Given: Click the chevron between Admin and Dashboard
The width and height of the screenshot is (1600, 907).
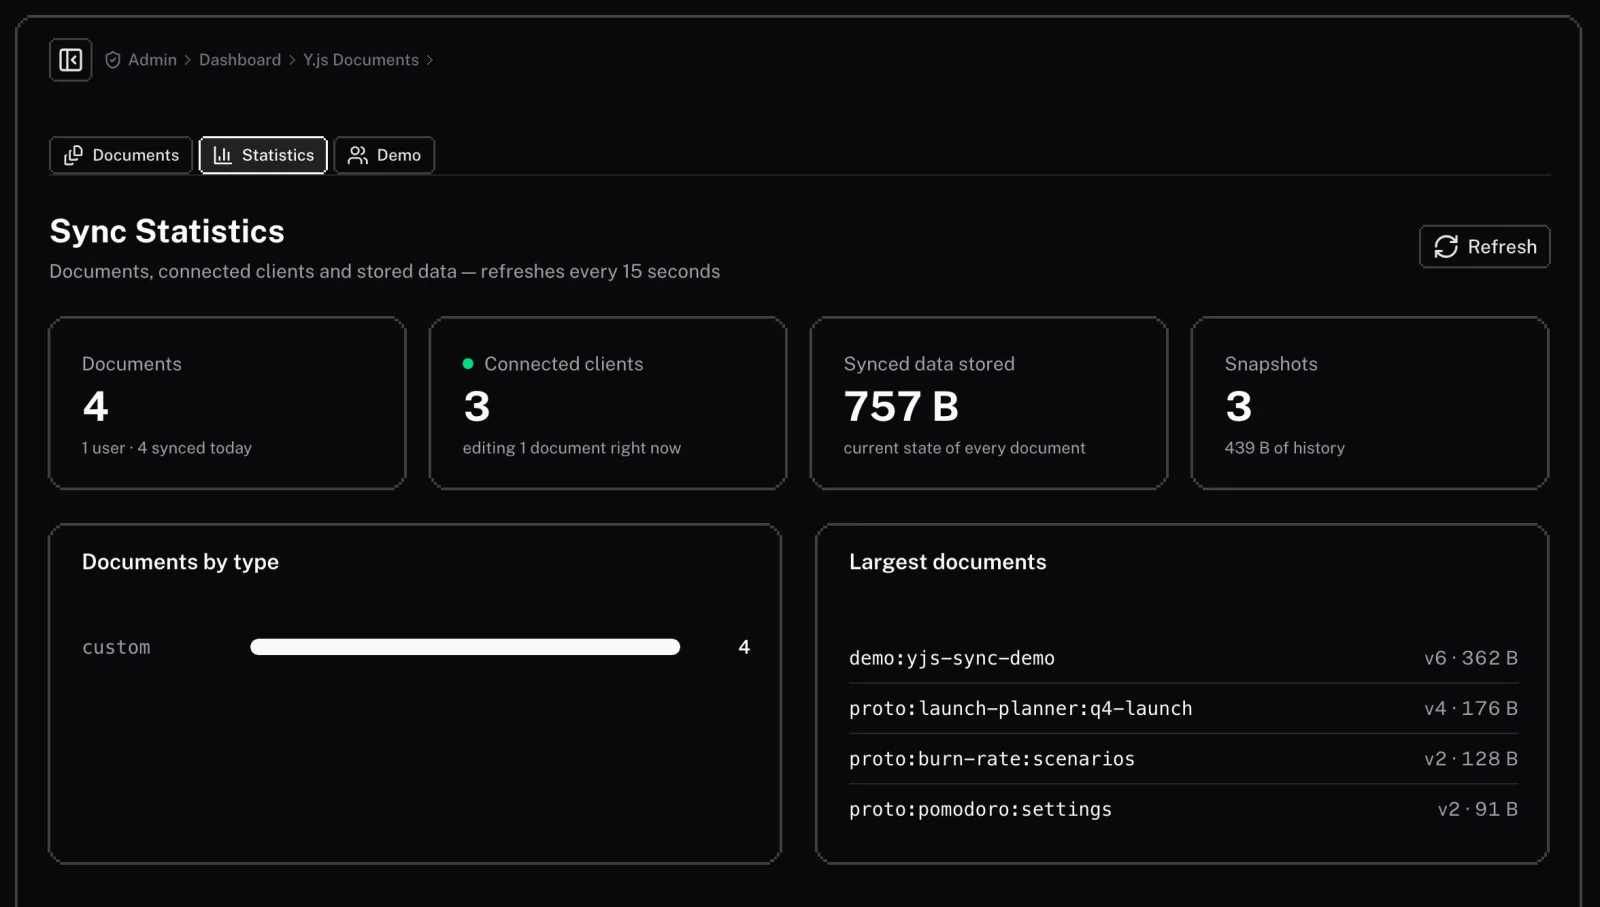Looking at the screenshot, I should coord(187,60).
